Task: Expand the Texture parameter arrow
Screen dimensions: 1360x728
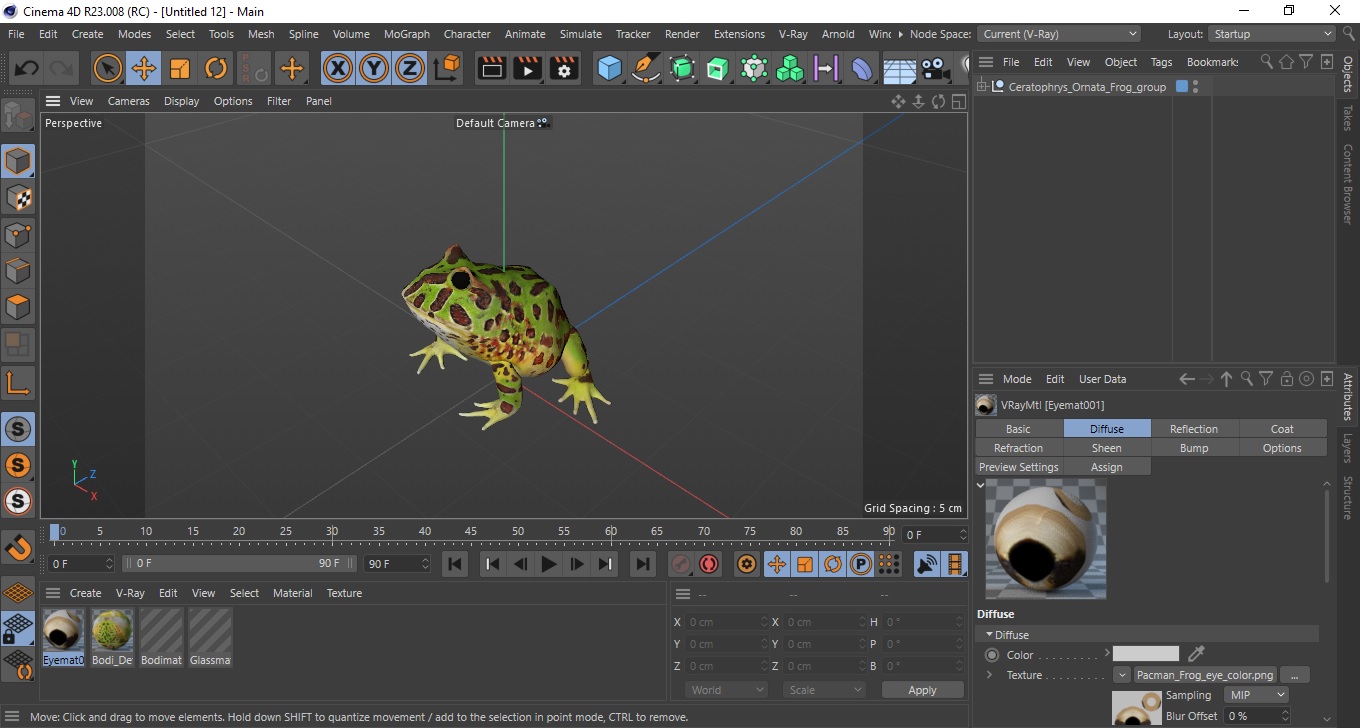Action: (990, 675)
